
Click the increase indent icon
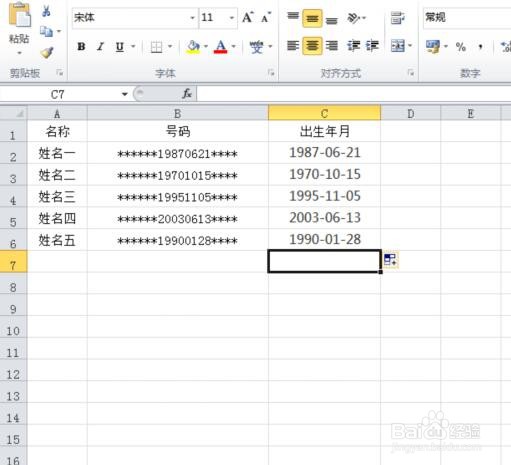tap(372, 45)
